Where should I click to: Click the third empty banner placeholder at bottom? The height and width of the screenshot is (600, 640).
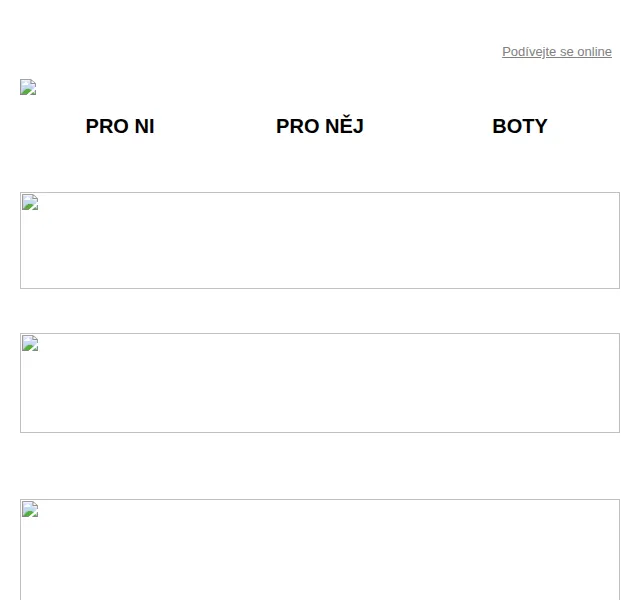pyautogui.click(x=320, y=549)
